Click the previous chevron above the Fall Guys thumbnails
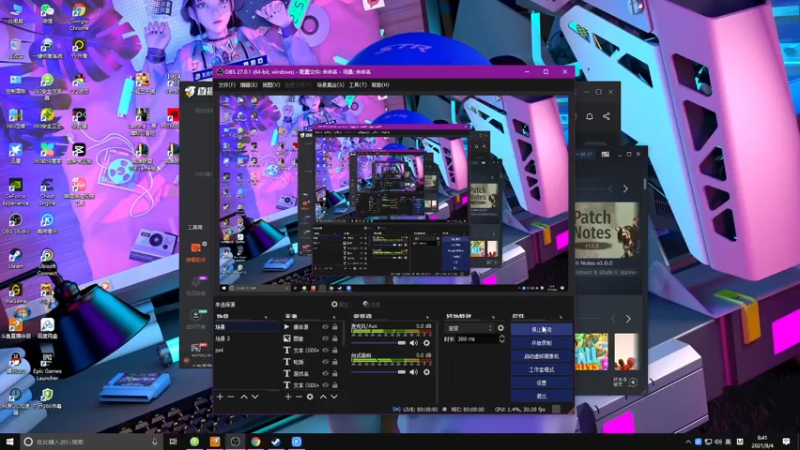 [613, 319]
